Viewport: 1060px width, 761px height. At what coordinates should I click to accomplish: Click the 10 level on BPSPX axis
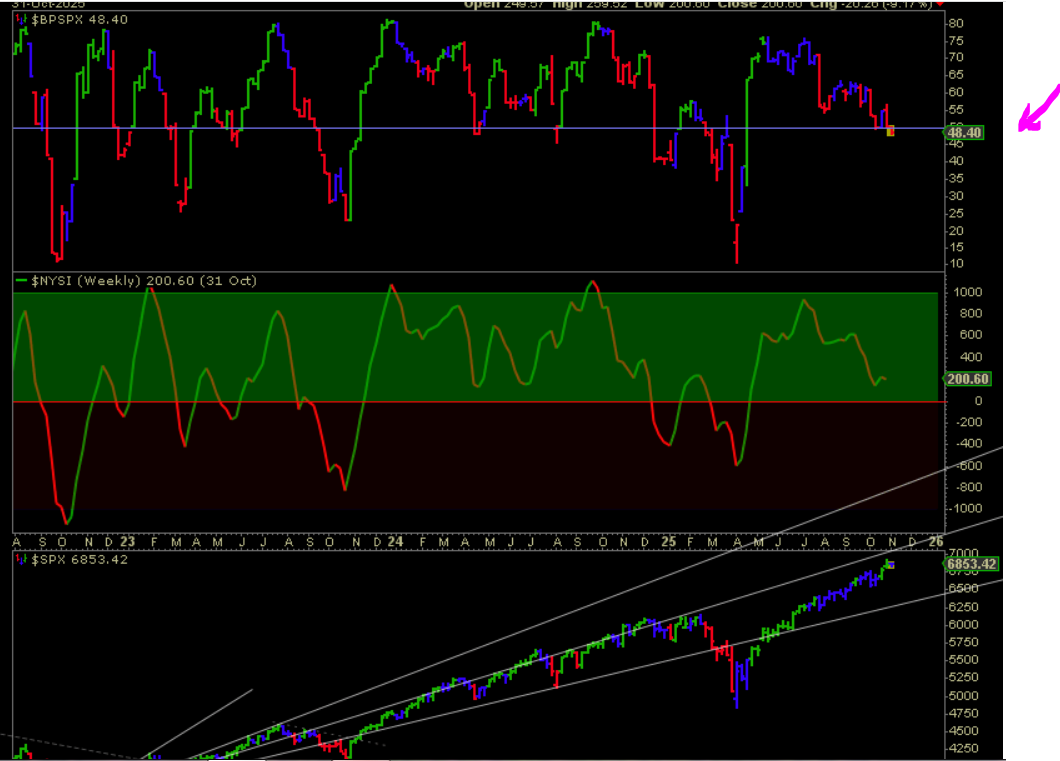[x=955, y=264]
